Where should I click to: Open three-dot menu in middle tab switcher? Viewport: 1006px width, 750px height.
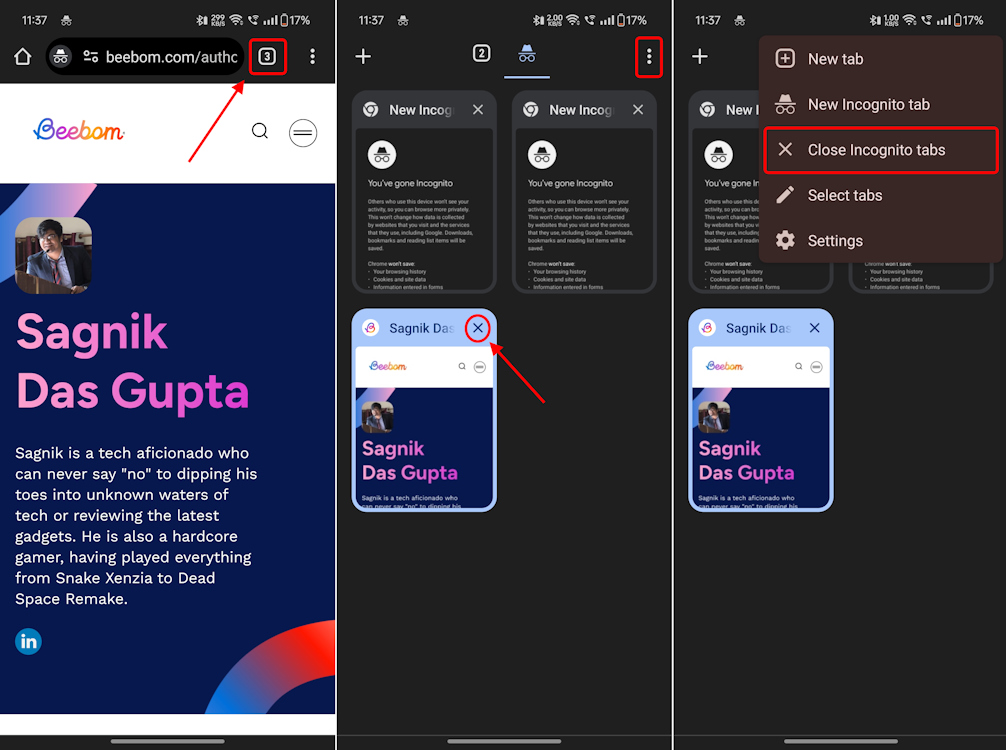click(649, 56)
